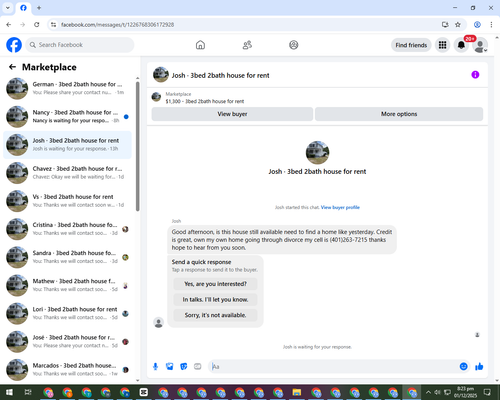Viewport: 500px width, 400px height.
Task: Click the site information icon in address bar
Action: pos(53,25)
